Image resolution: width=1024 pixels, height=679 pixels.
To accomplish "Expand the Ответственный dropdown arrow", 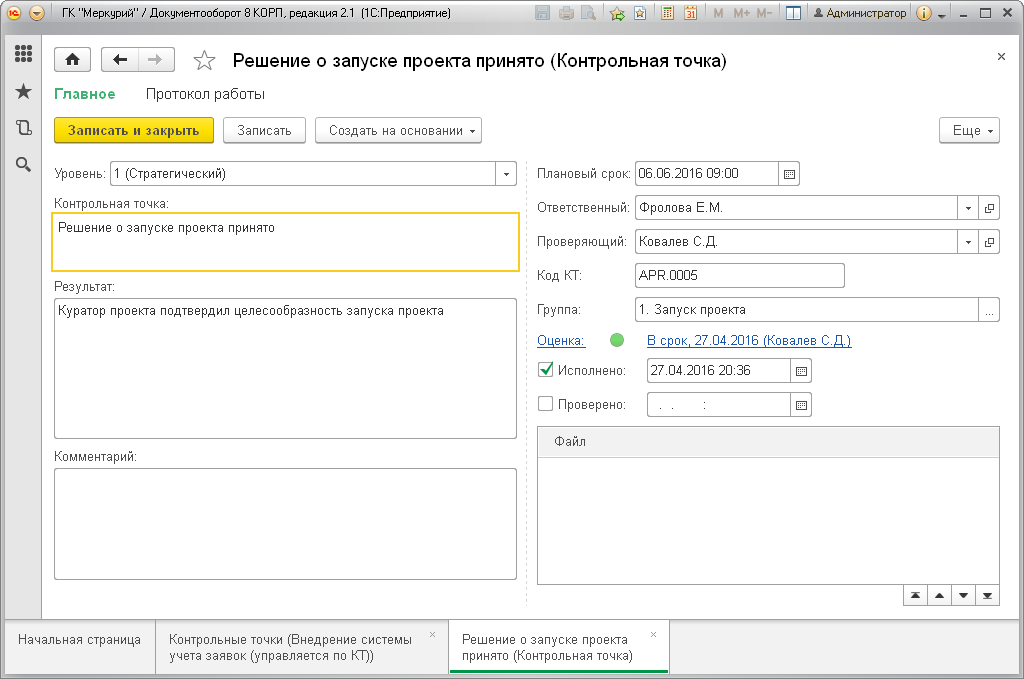I will point(968,208).
